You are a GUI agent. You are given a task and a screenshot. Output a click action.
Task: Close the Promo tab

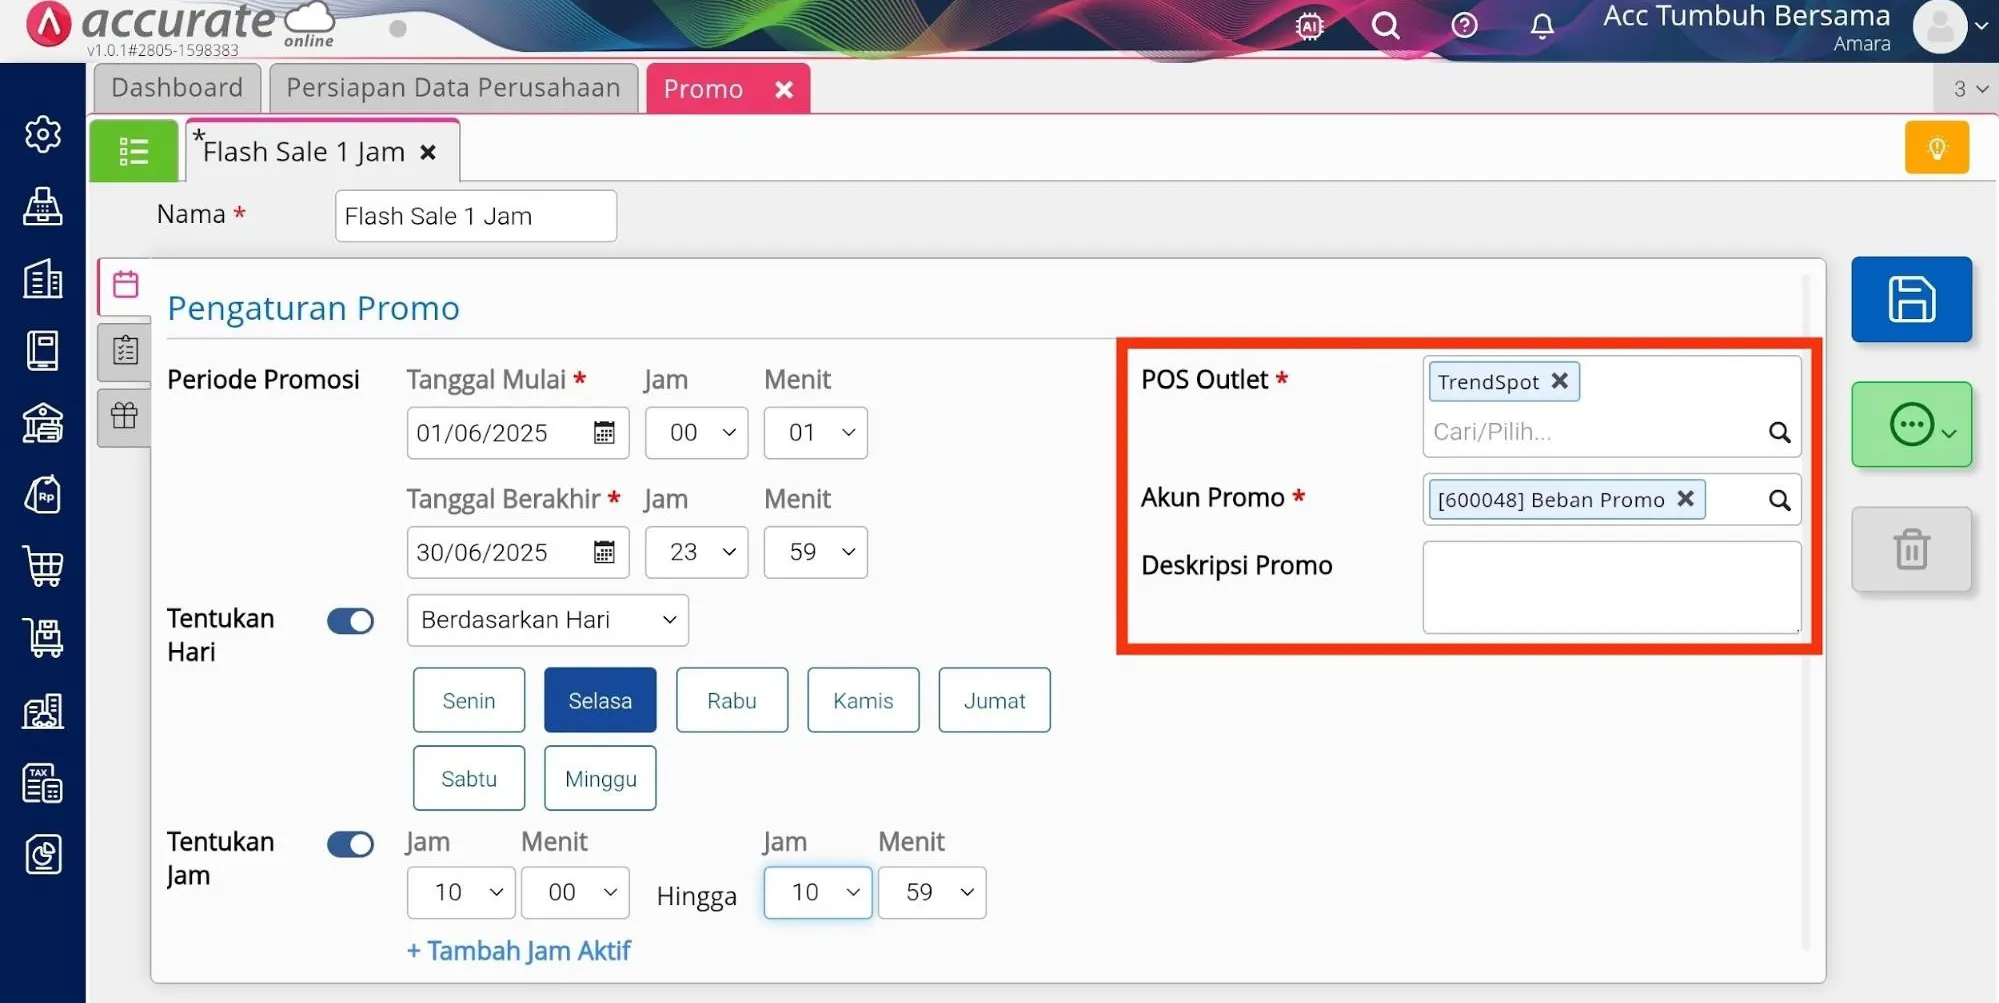pos(784,90)
